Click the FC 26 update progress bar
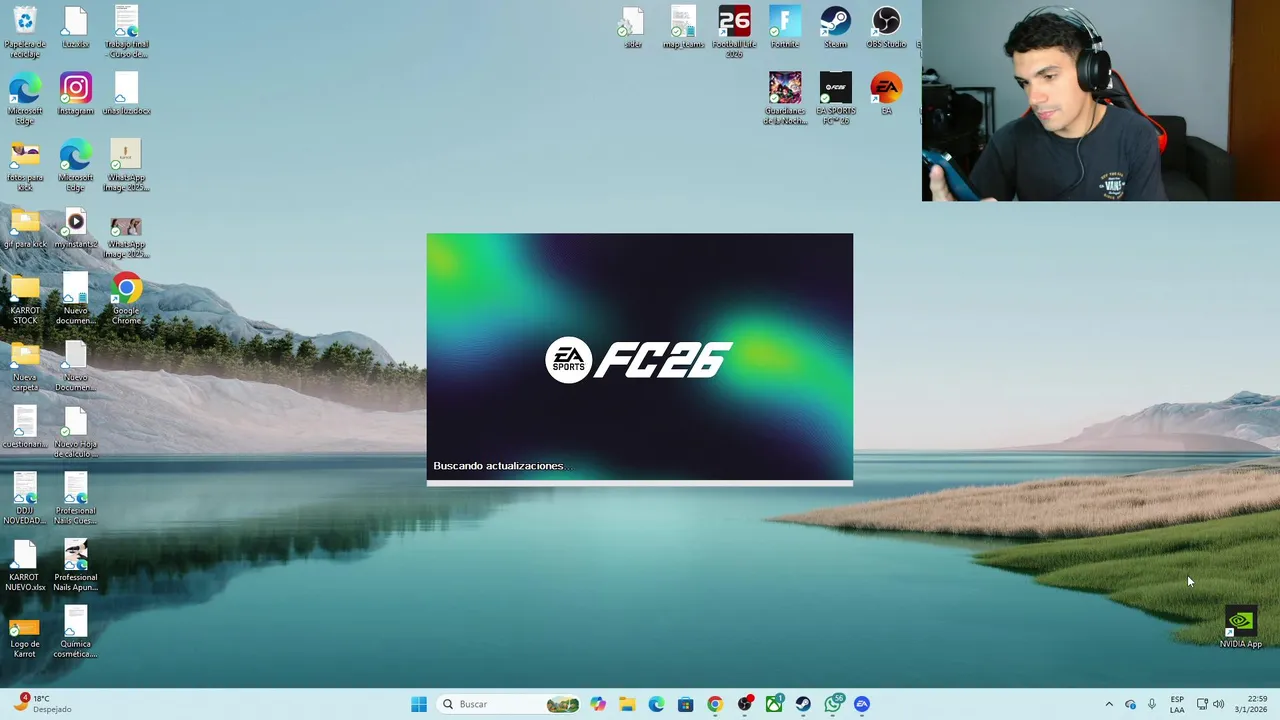This screenshot has height=720, width=1280. (x=640, y=483)
